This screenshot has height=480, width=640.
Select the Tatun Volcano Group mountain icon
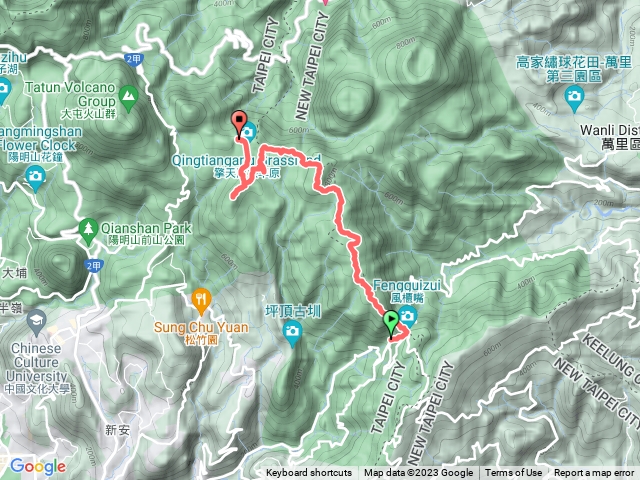(x=129, y=98)
